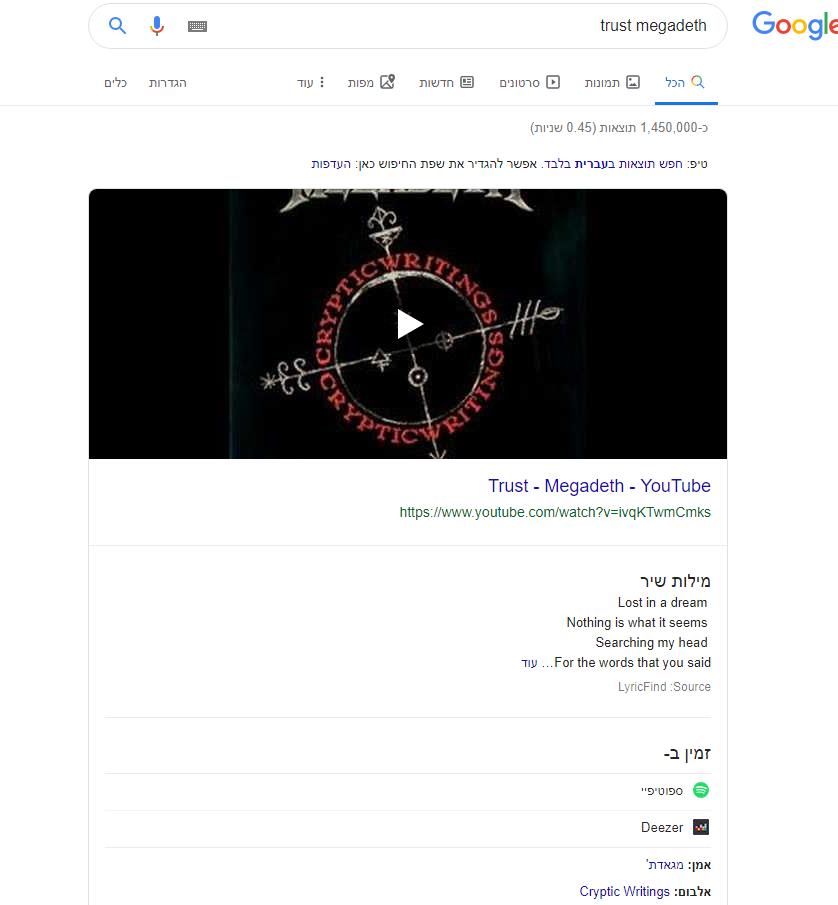The image size is (838, 905).
Task: Click the lyric line 'Lost in a dream'
Action: pos(662,603)
